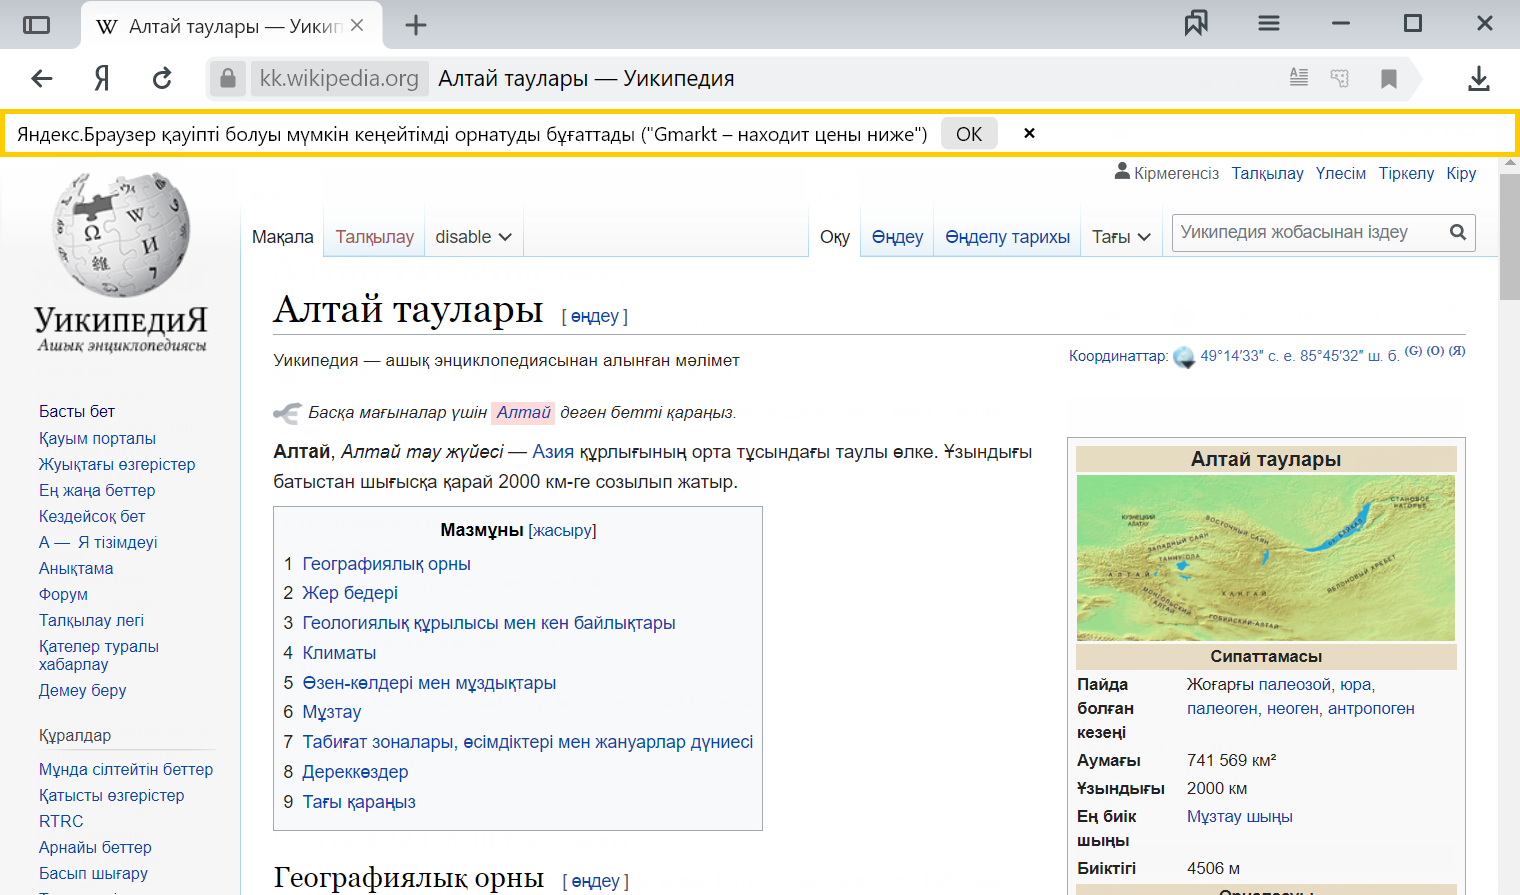Open the Өңделу тарихы history tab
This screenshot has width=1520, height=895.
pyautogui.click(x=1007, y=237)
